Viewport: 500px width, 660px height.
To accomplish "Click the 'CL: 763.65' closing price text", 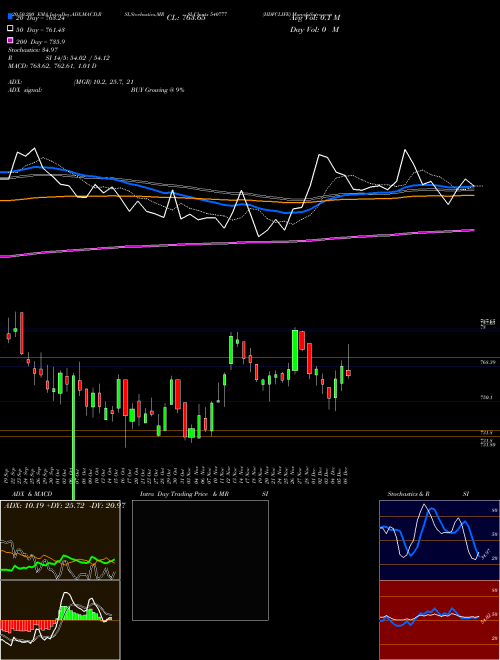I will (186, 18).
